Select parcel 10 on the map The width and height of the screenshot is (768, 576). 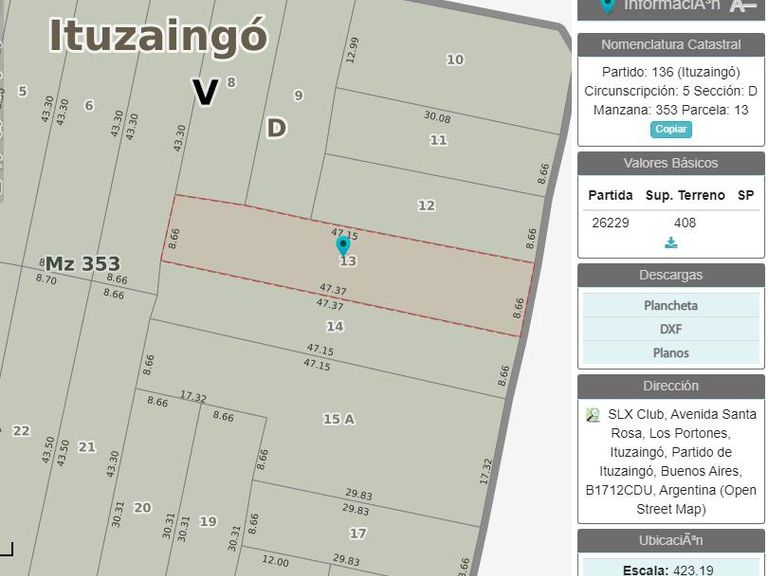click(455, 60)
